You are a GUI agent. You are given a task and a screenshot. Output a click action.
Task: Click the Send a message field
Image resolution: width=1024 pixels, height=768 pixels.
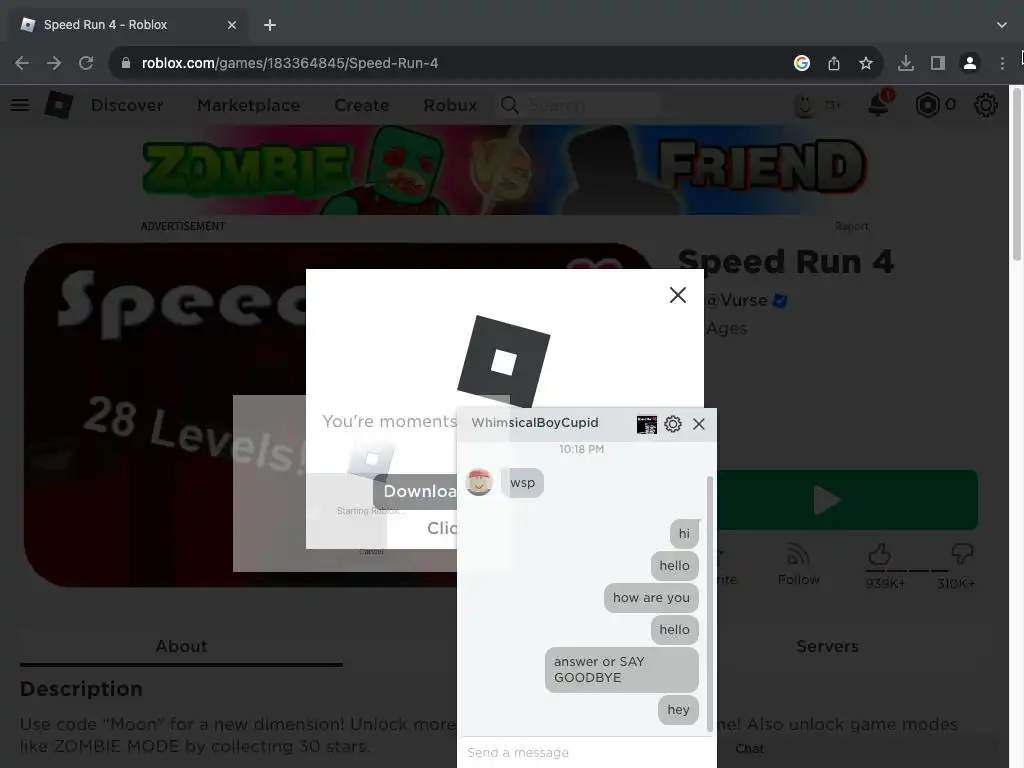[584, 753]
